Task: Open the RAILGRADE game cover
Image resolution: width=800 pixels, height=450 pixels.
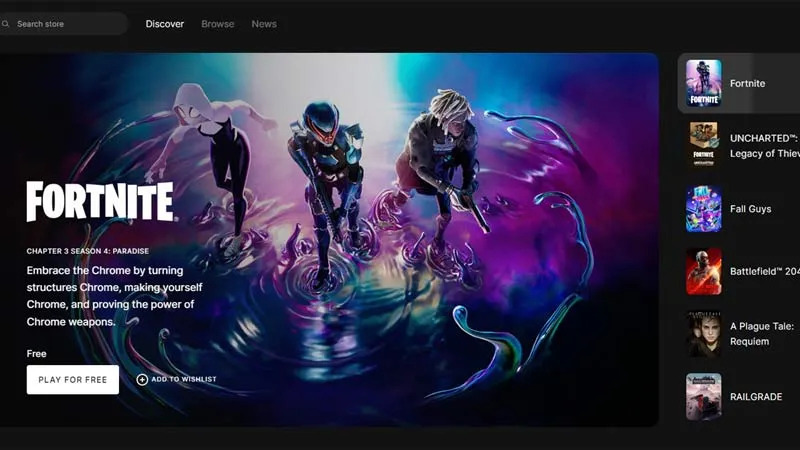Action: (704, 397)
